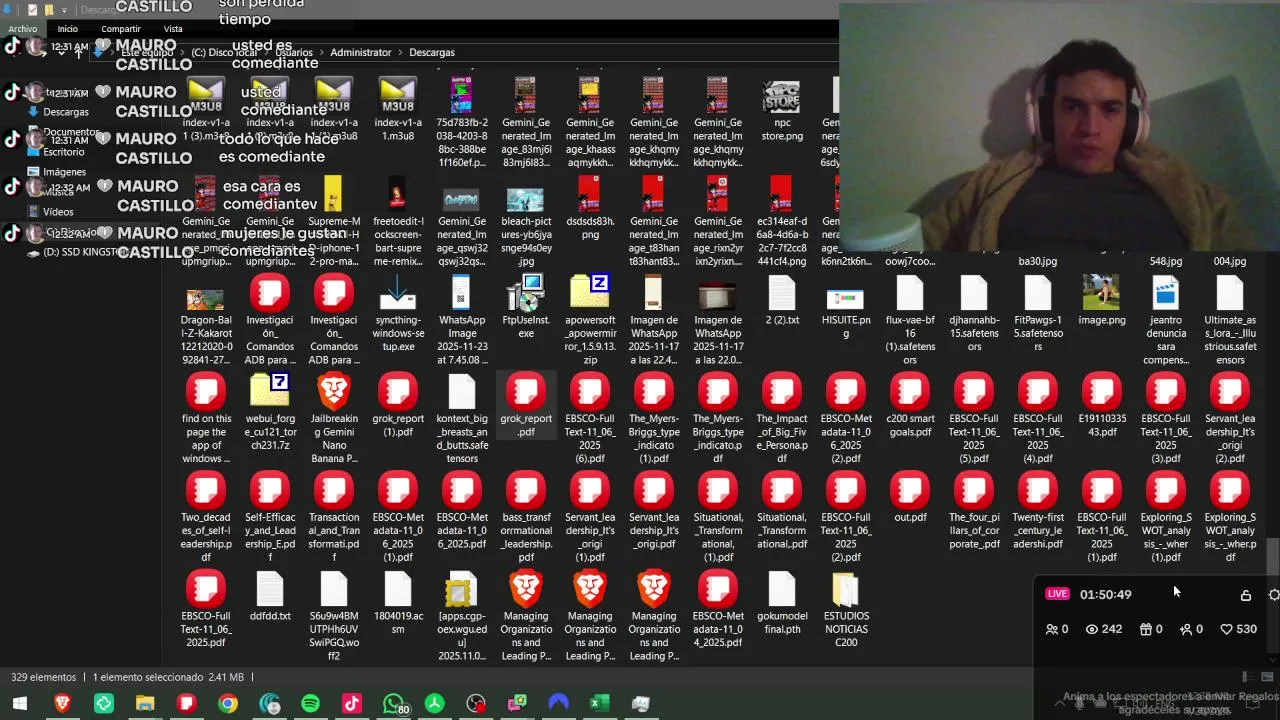Open Spotify from the taskbar

(310, 704)
